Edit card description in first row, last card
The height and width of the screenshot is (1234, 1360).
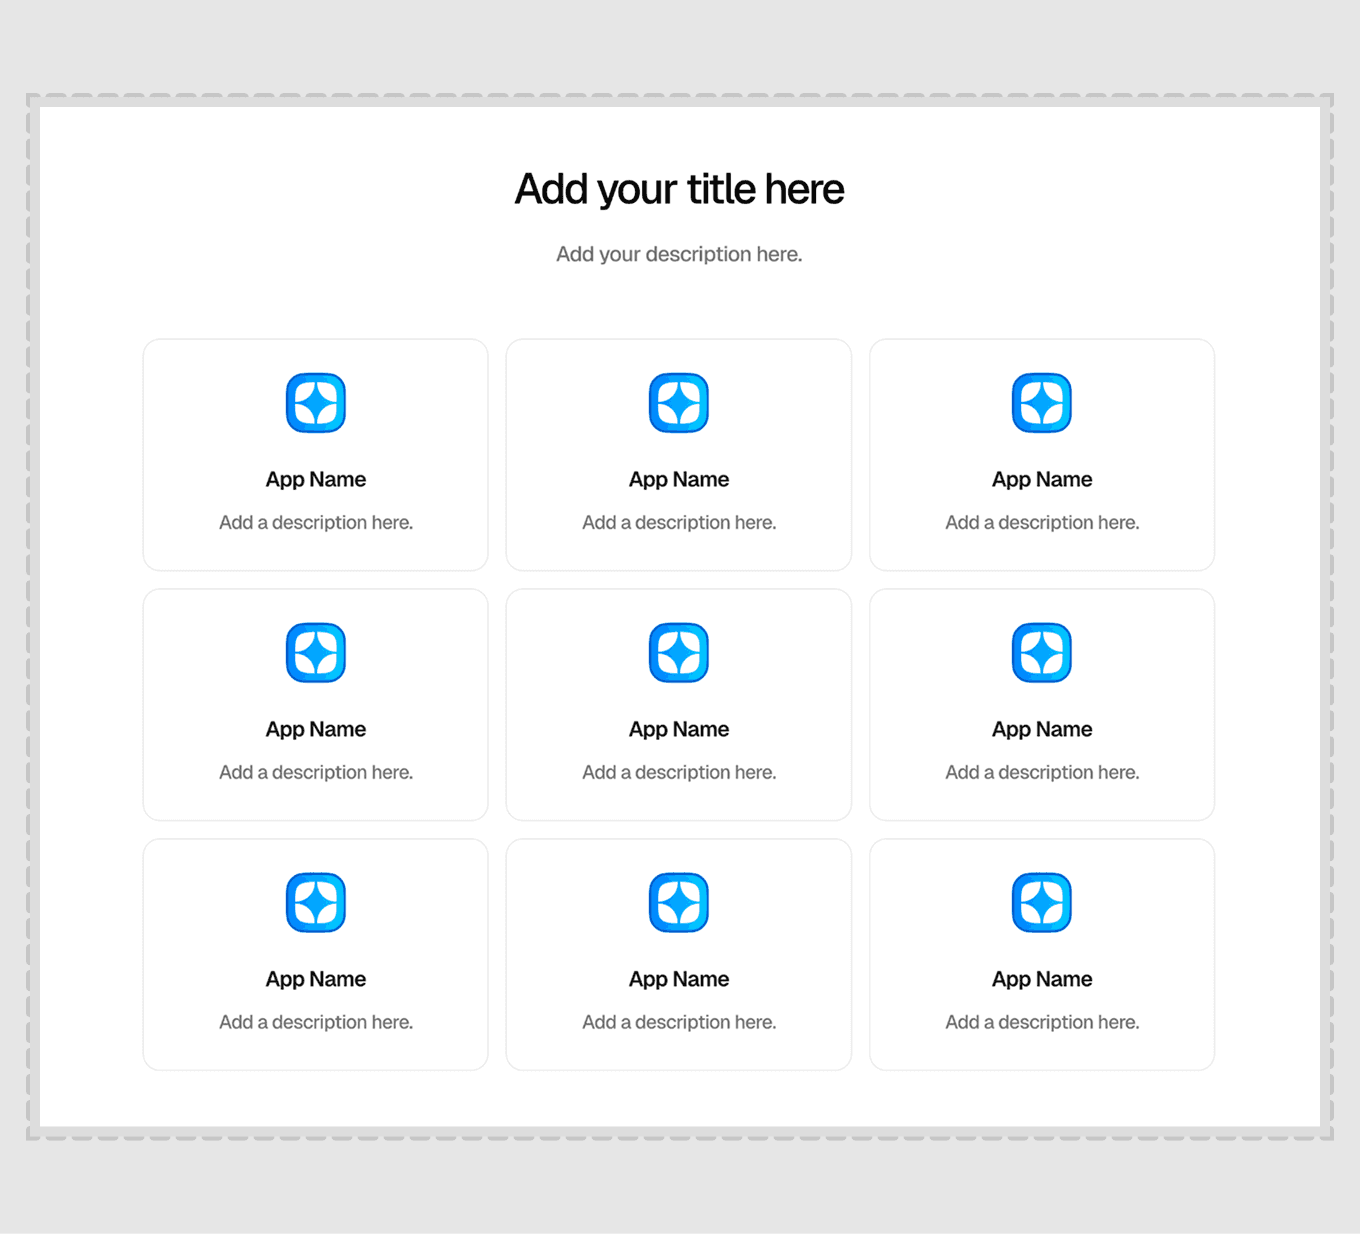[1042, 522]
